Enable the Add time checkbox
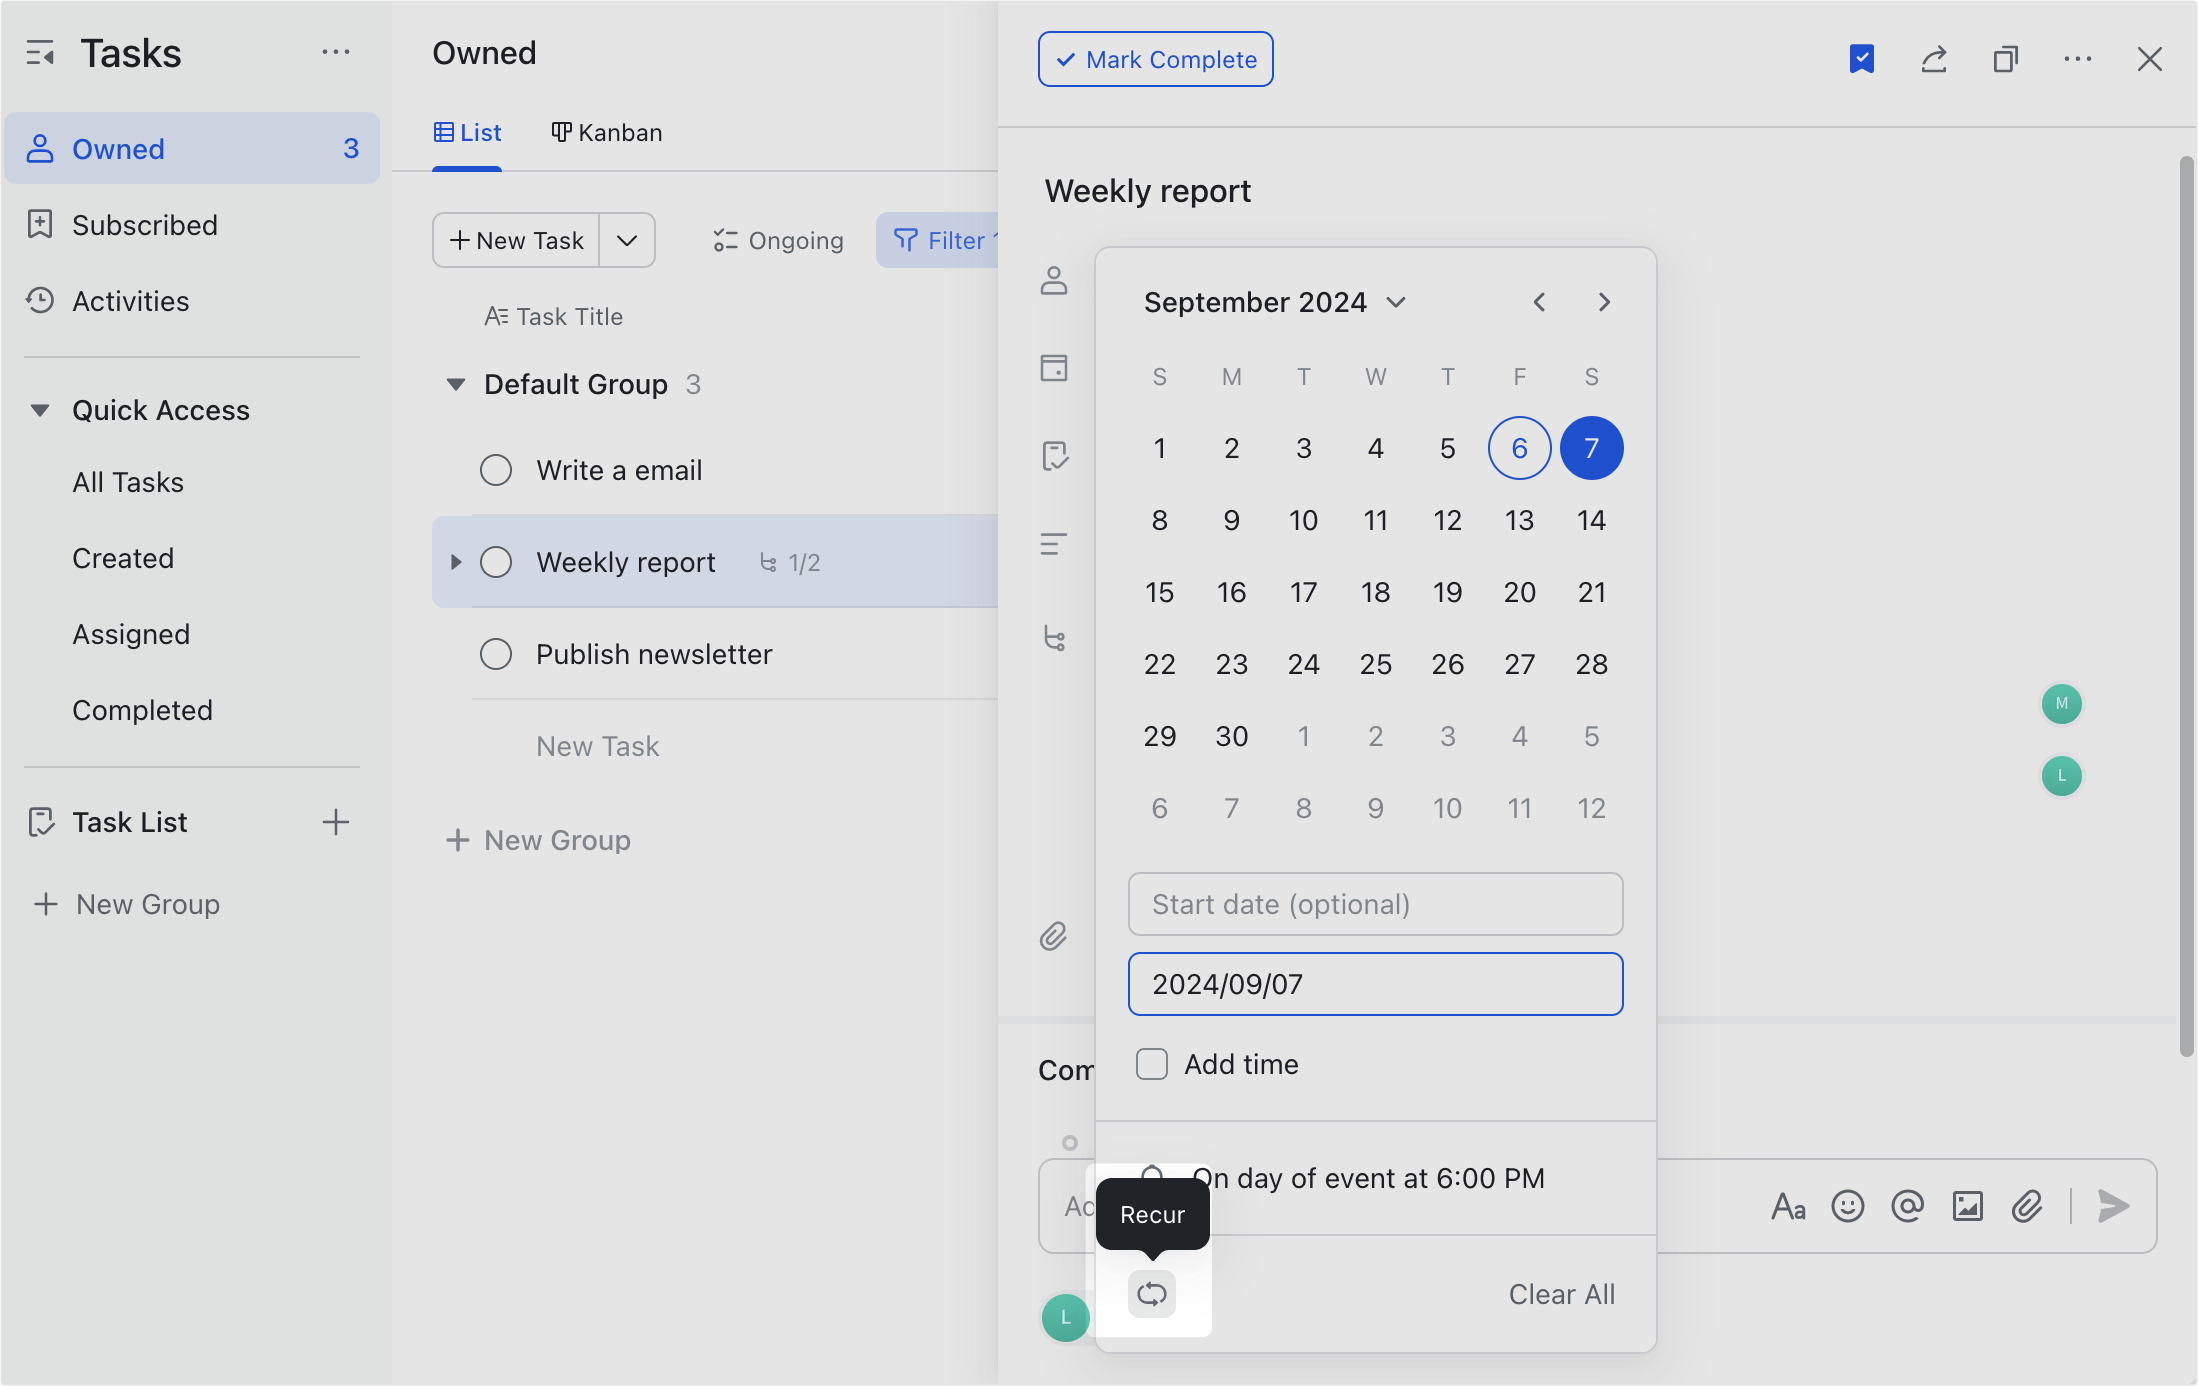 [x=1151, y=1064]
